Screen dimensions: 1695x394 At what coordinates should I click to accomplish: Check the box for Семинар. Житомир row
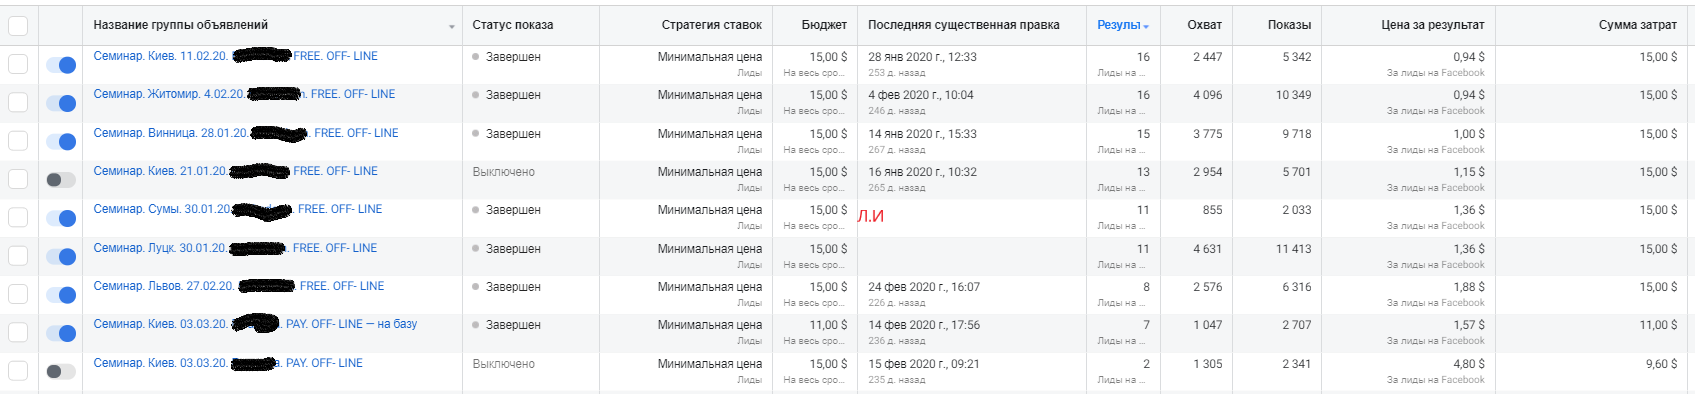pos(18,102)
